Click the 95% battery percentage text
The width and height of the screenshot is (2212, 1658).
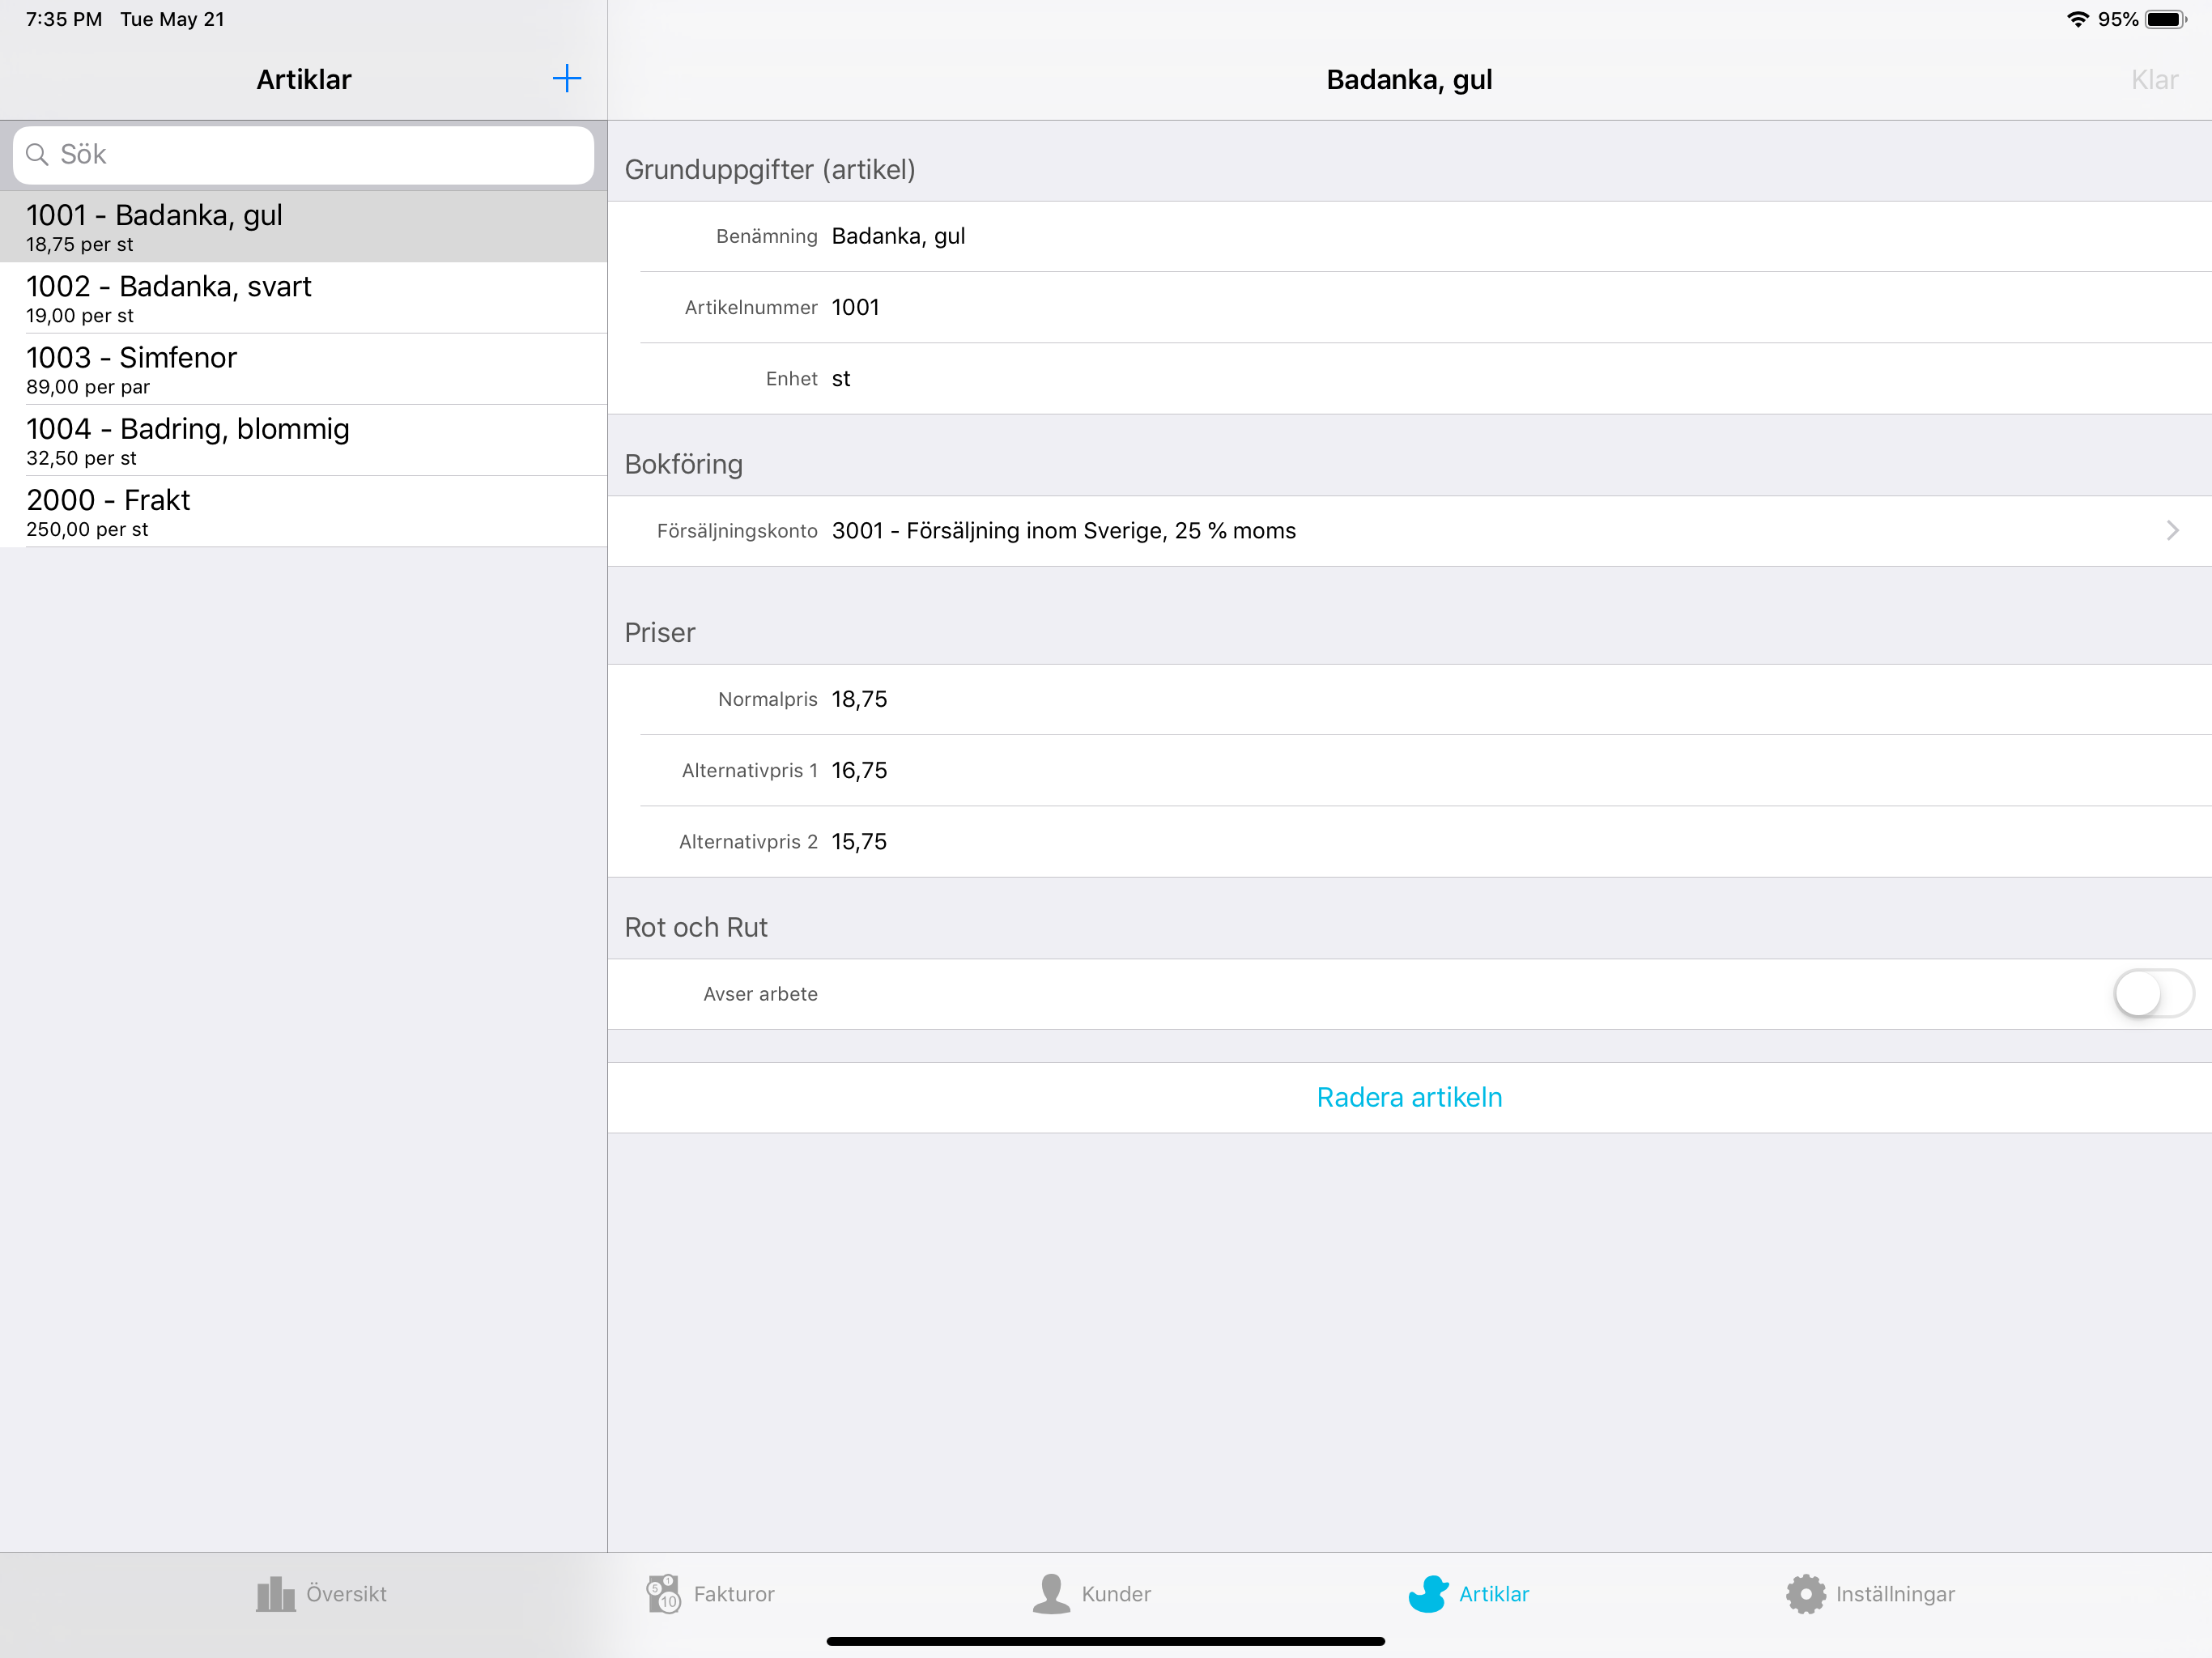click(2118, 19)
